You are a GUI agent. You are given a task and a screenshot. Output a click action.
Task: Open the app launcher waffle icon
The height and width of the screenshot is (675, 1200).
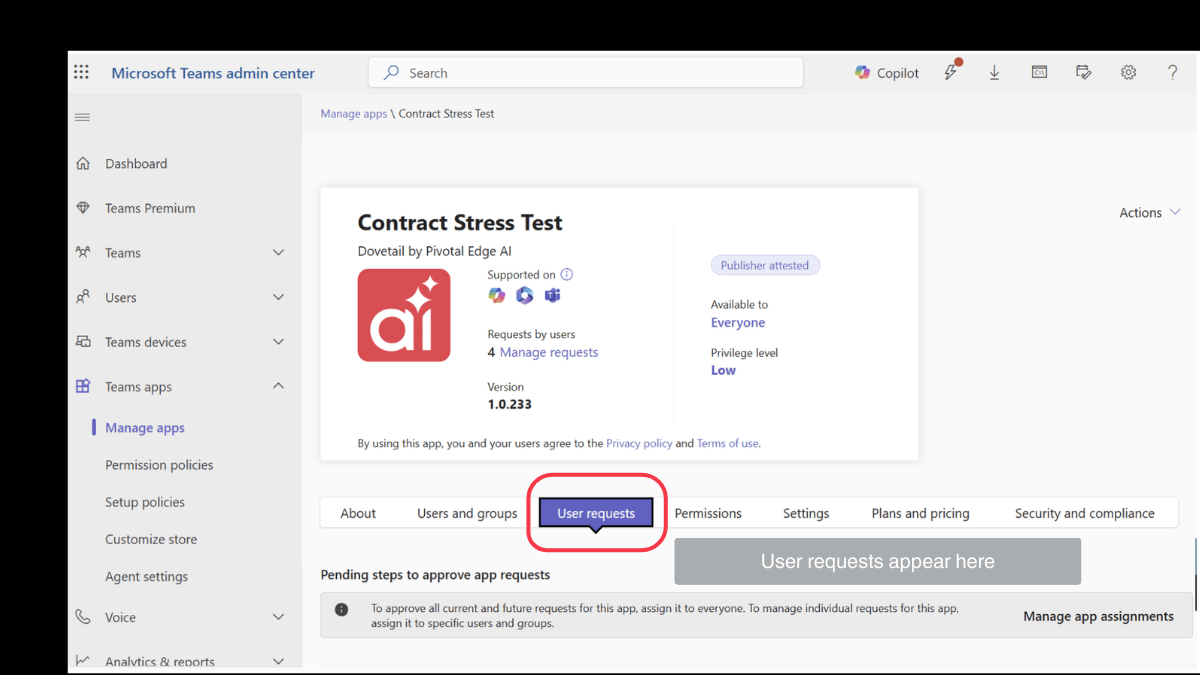pyautogui.click(x=81, y=71)
